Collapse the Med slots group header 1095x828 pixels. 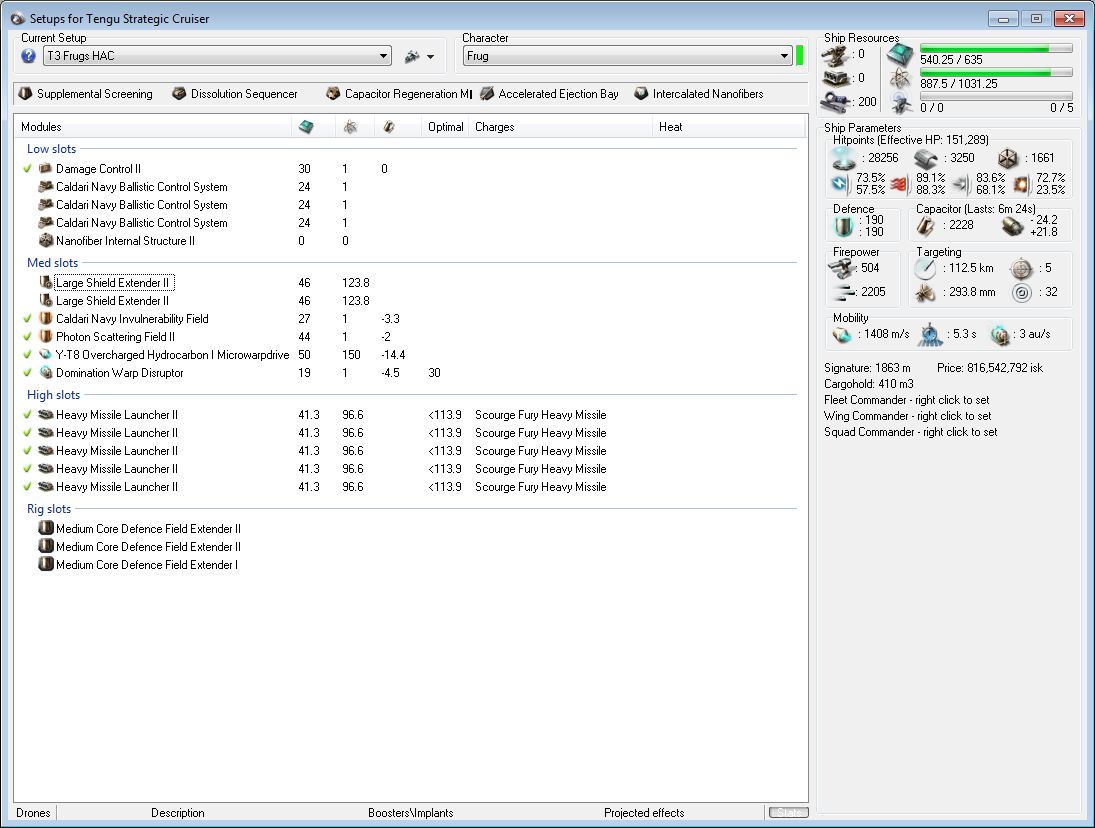[52, 263]
